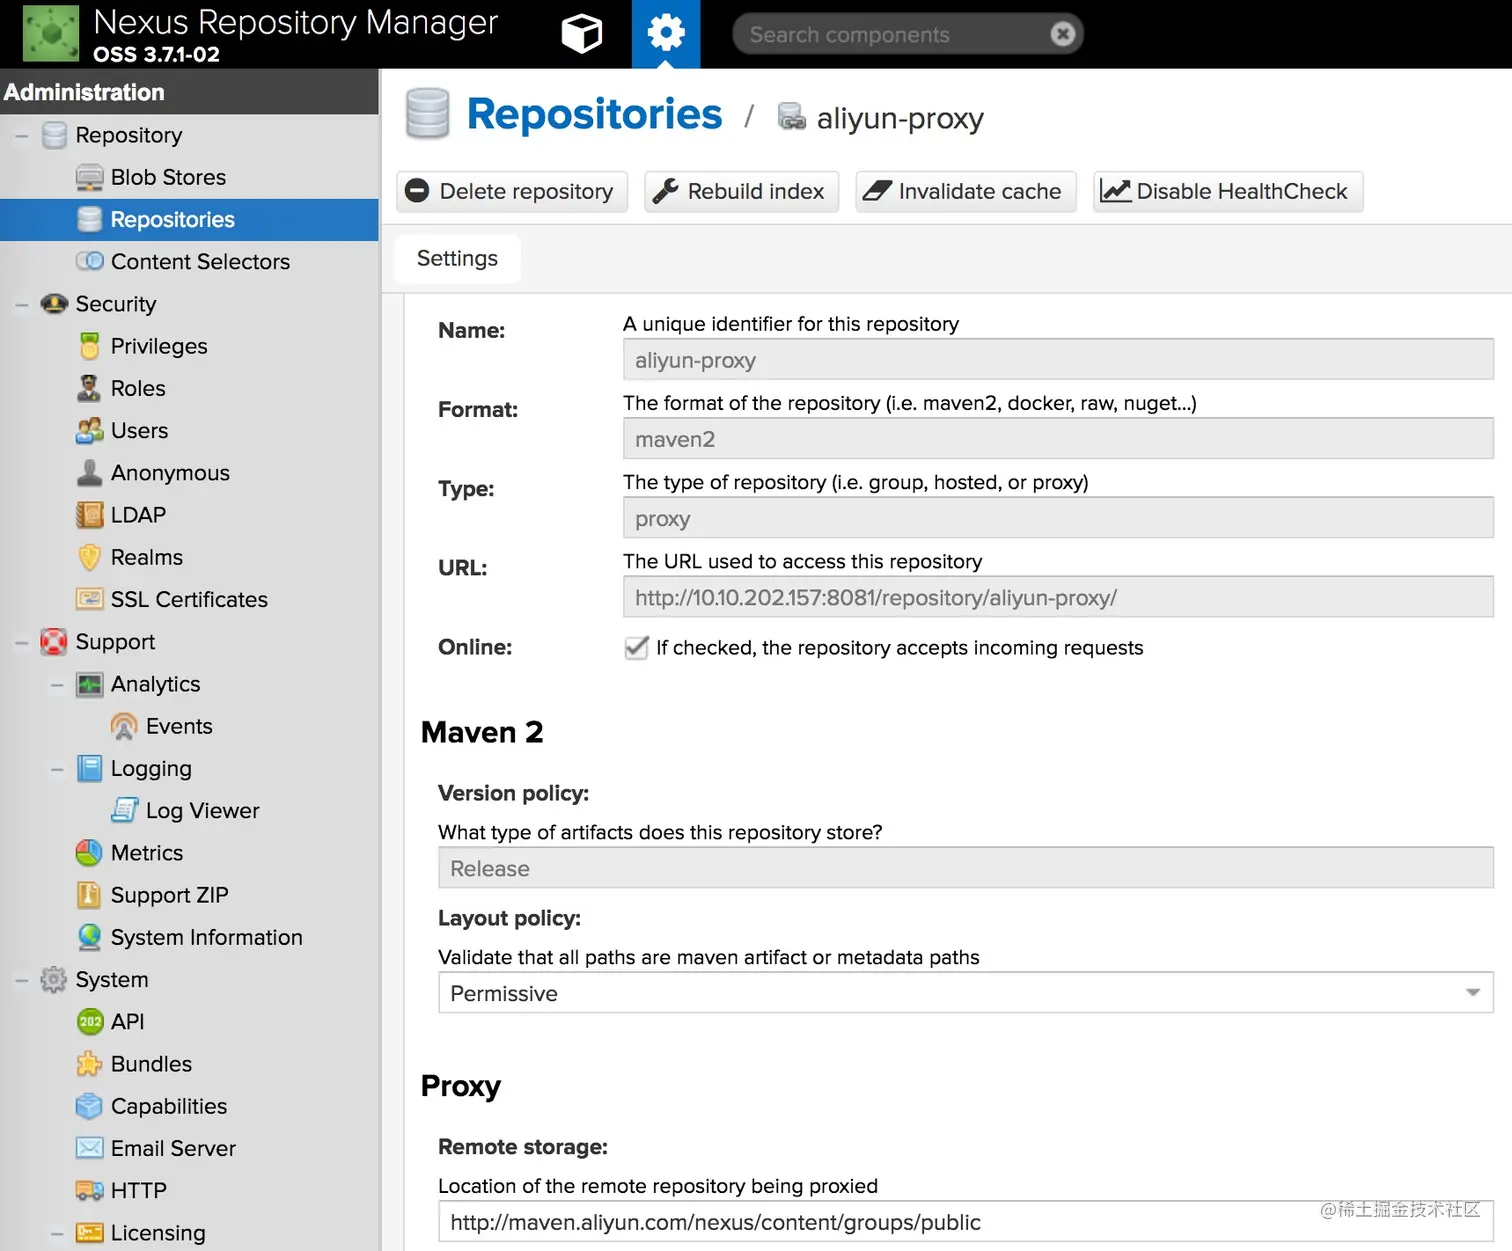Toggle the Online checkbox
This screenshot has height=1251, width=1512.
click(x=636, y=647)
